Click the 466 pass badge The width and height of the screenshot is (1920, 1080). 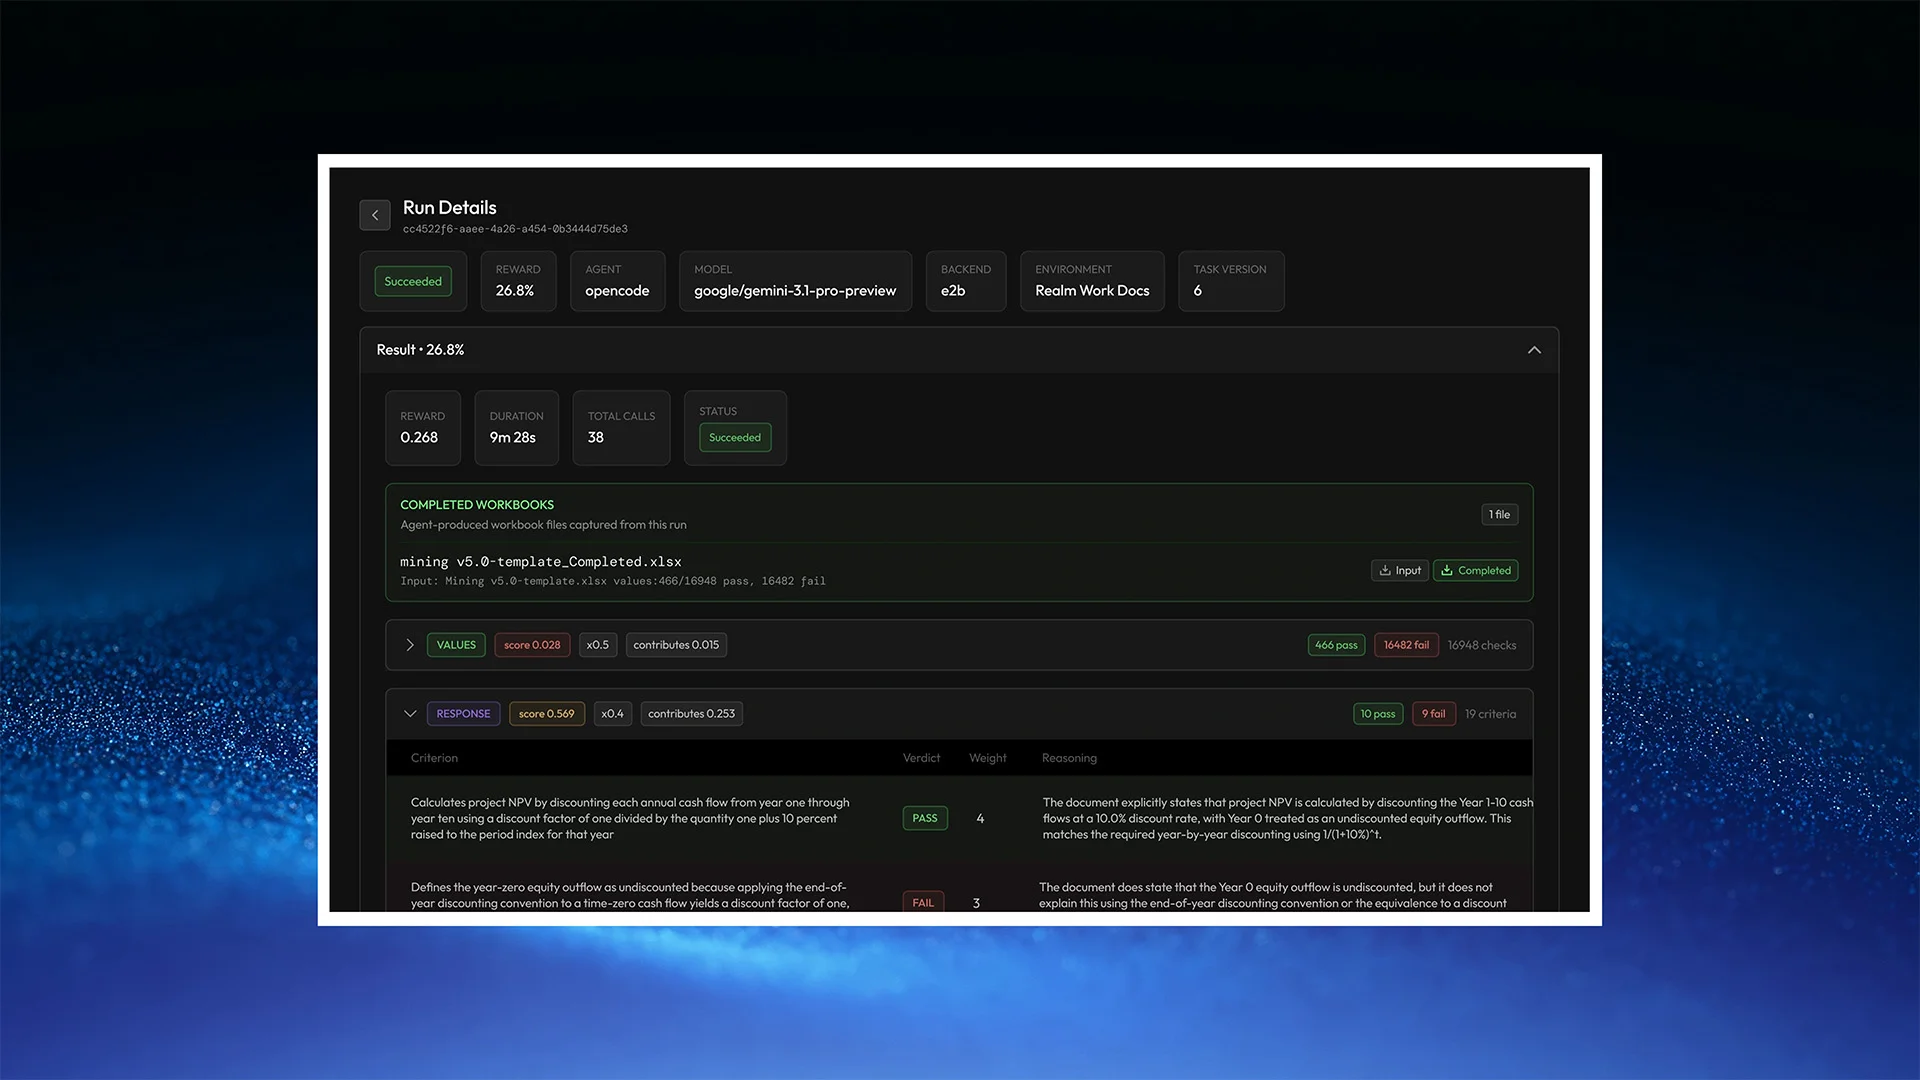click(x=1336, y=645)
